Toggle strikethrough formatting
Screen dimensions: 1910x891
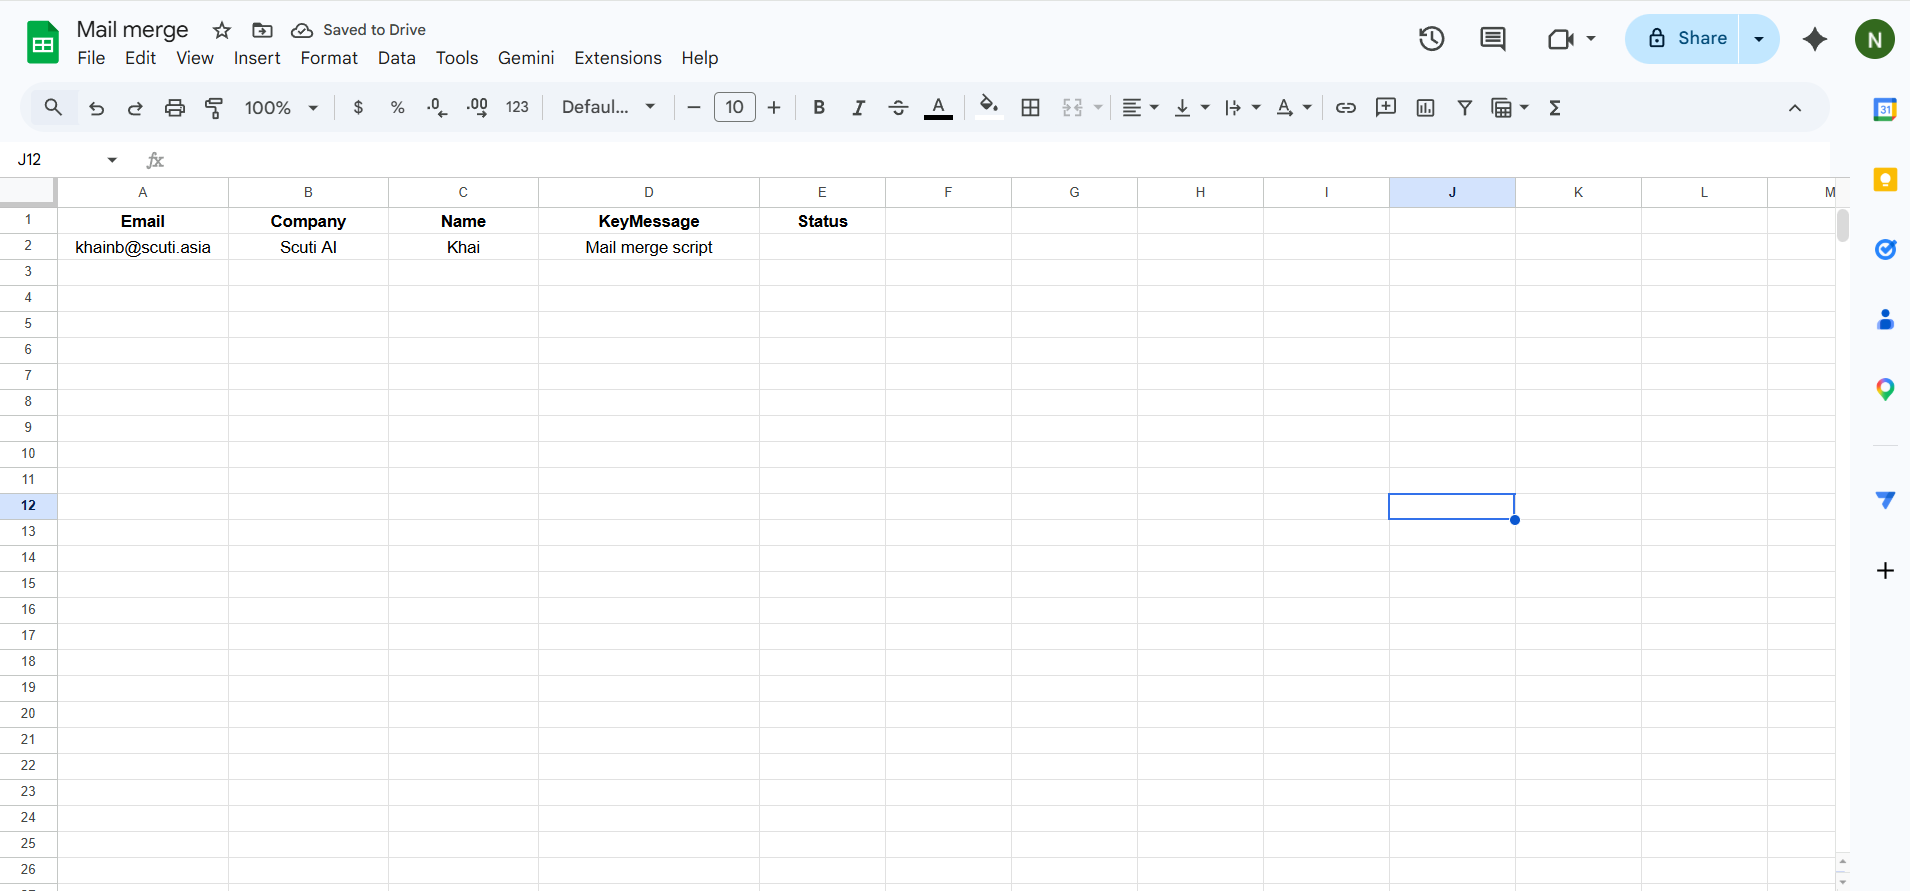click(898, 108)
